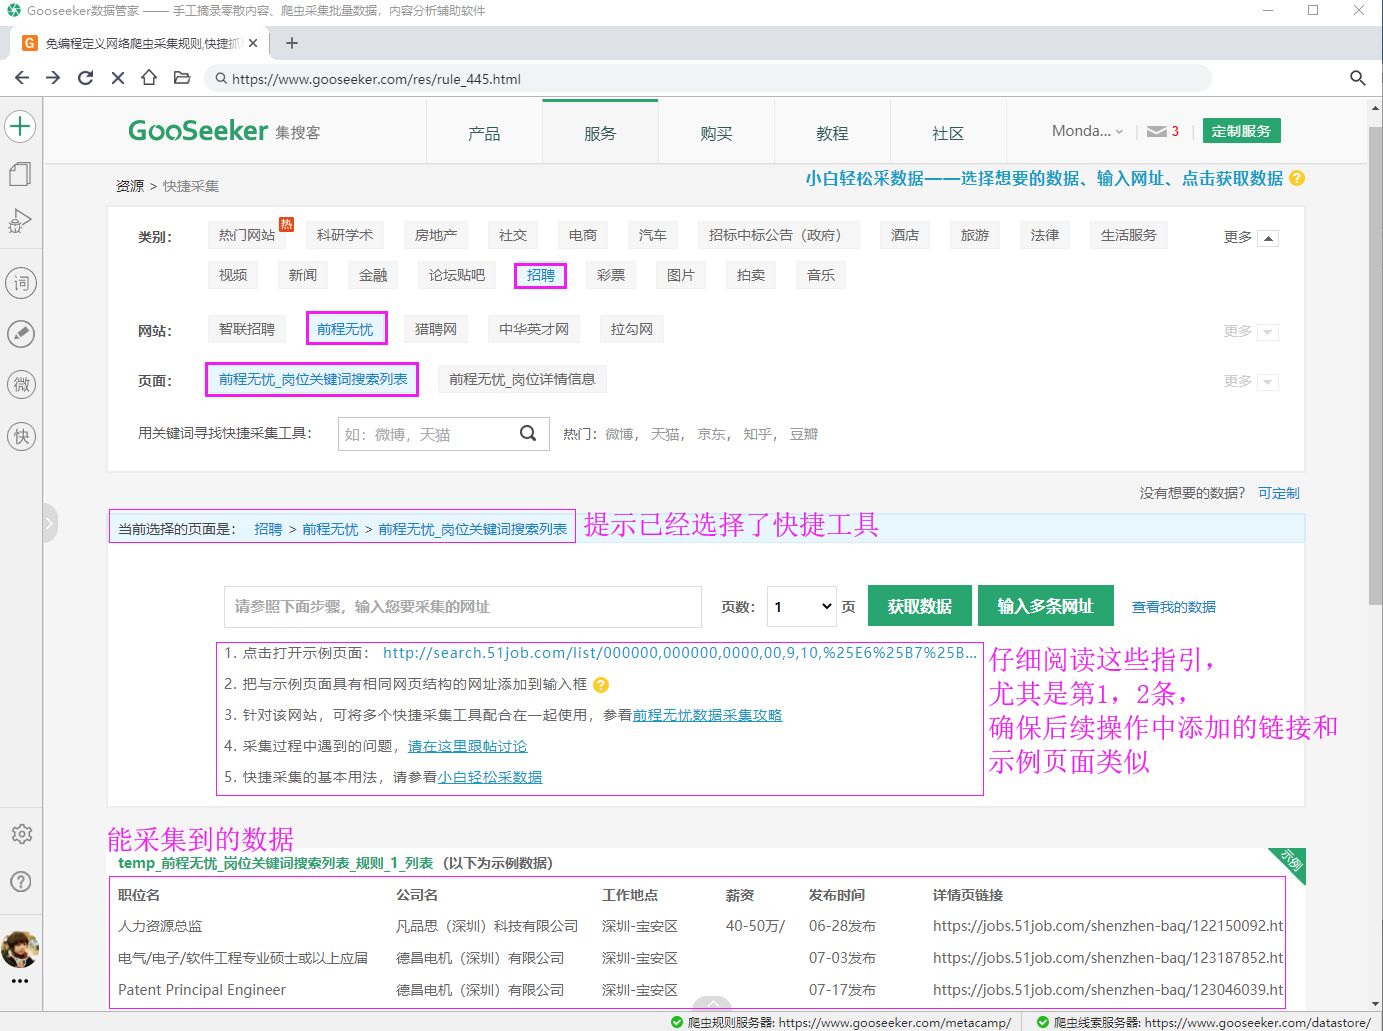1383x1031 pixels.
Task: Go forward with the forward arrow
Action: click(53, 78)
